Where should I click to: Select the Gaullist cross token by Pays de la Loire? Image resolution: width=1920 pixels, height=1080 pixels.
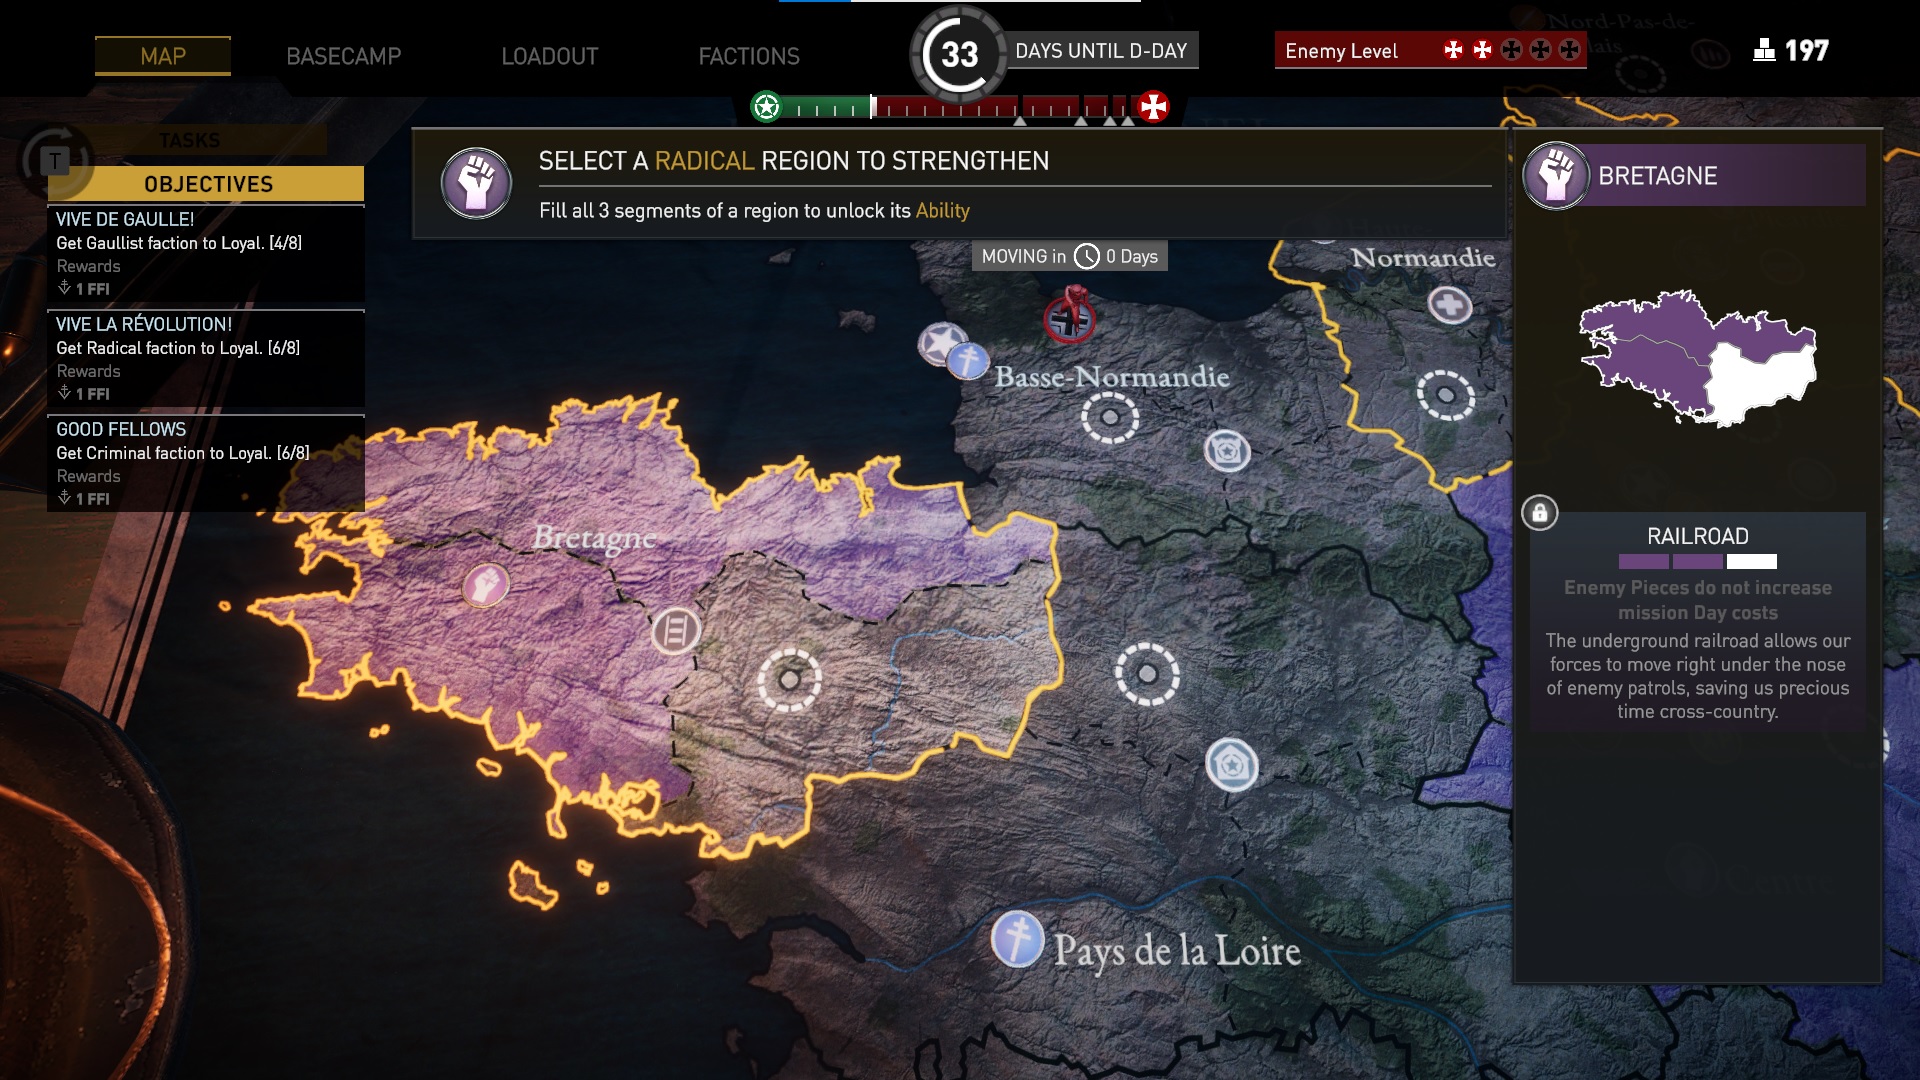1018,940
